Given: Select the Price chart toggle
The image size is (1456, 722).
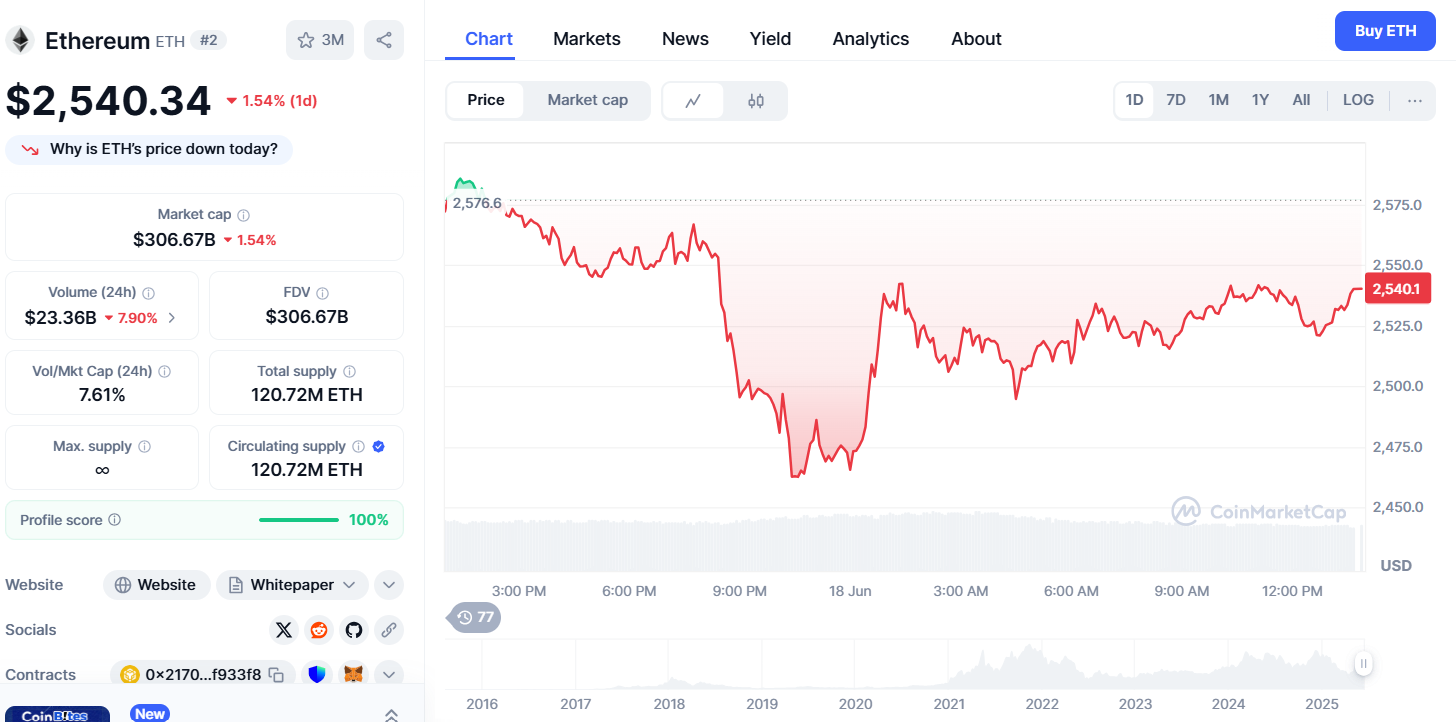Looking at the screenshot, I should click(486, 100).
